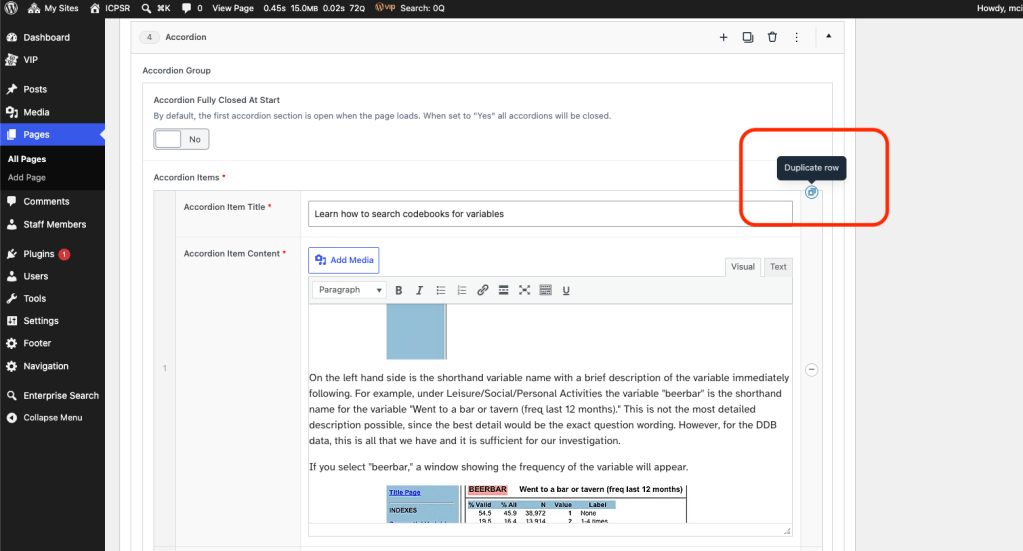Toggle the editor's keyboard-style toolbar icon
Viewport: 1023px width, 551px height.
click(545, 290)
